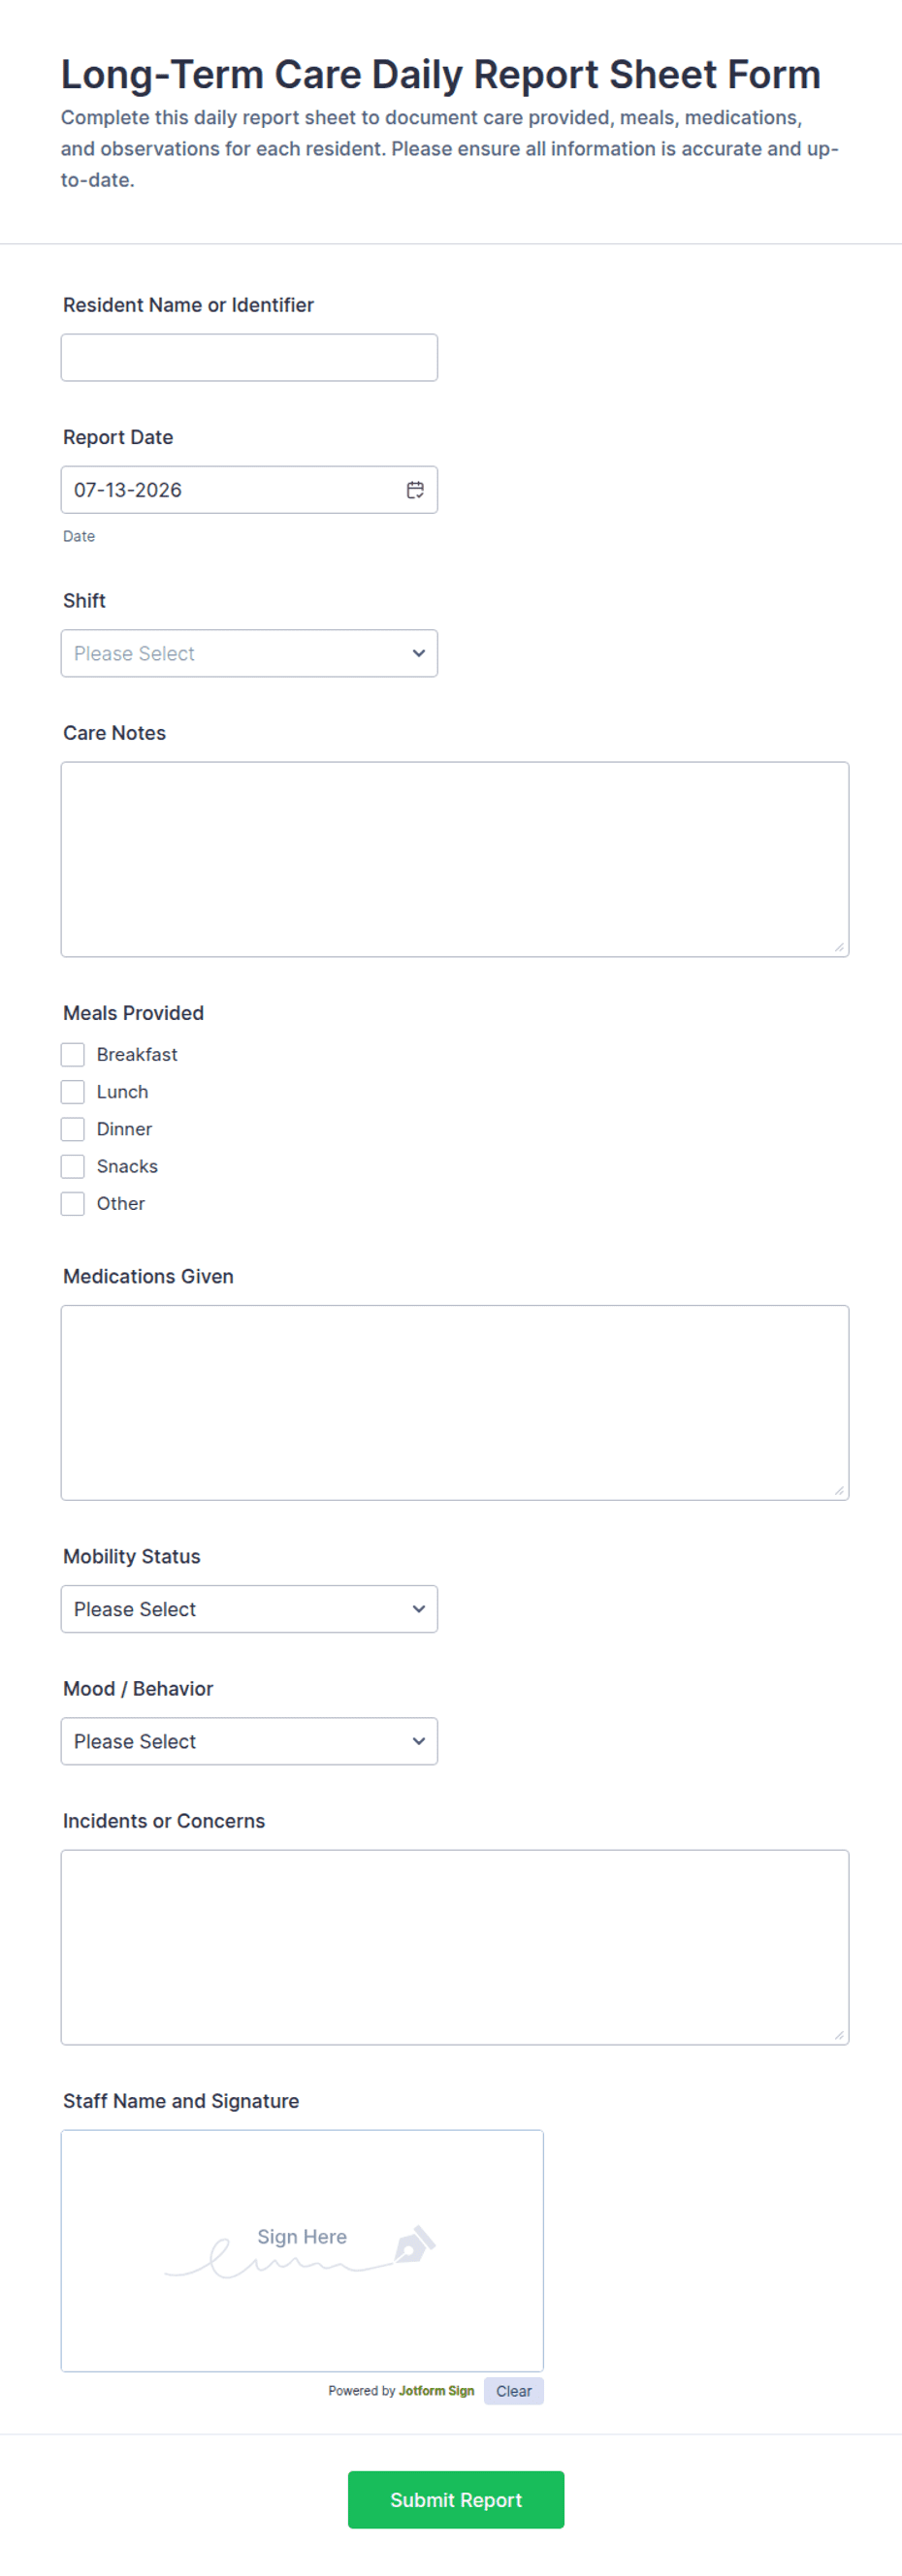Open the Jotform Sign link
The image size is (902, 2576).
[x=436, y=2391]
